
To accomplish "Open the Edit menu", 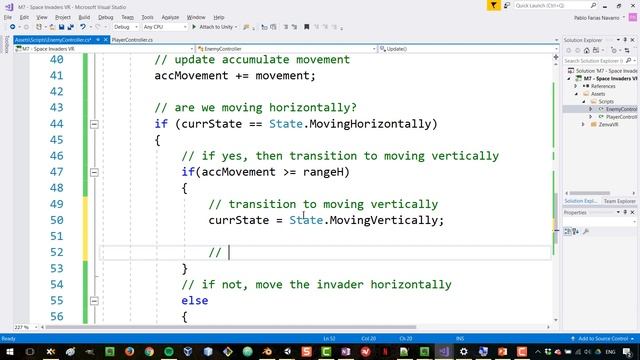I will (24, 17).
